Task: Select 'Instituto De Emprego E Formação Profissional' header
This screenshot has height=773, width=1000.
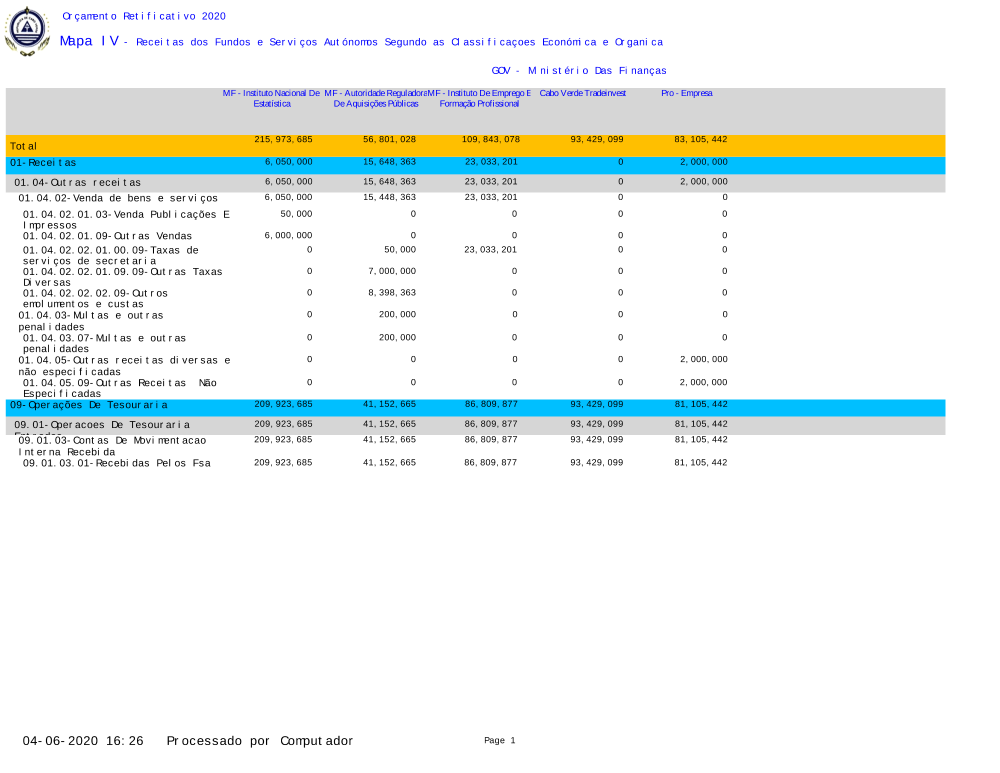Action: [479, 98]
